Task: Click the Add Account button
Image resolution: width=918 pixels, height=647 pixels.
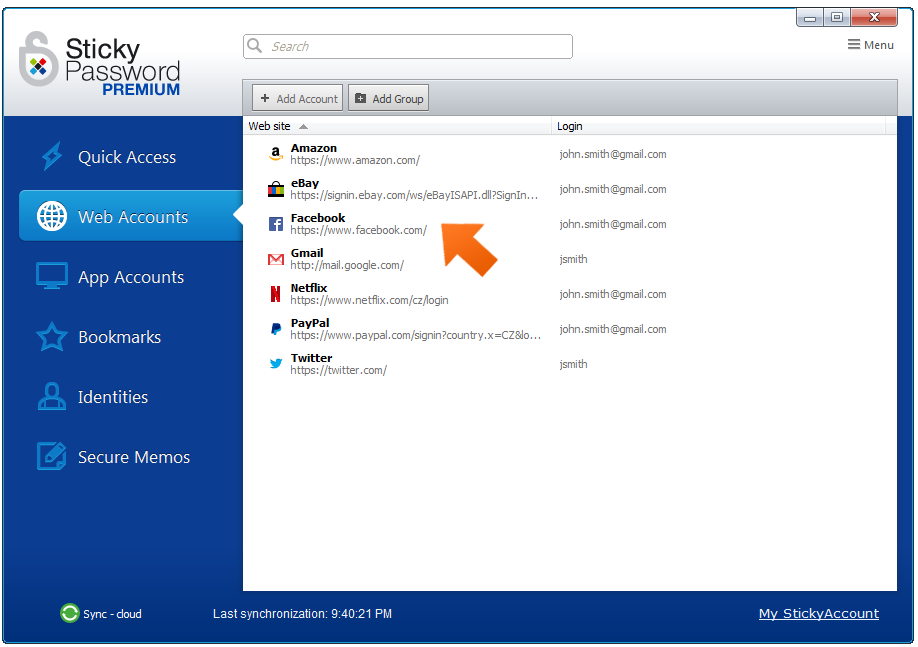Action: tap(298, 98)
